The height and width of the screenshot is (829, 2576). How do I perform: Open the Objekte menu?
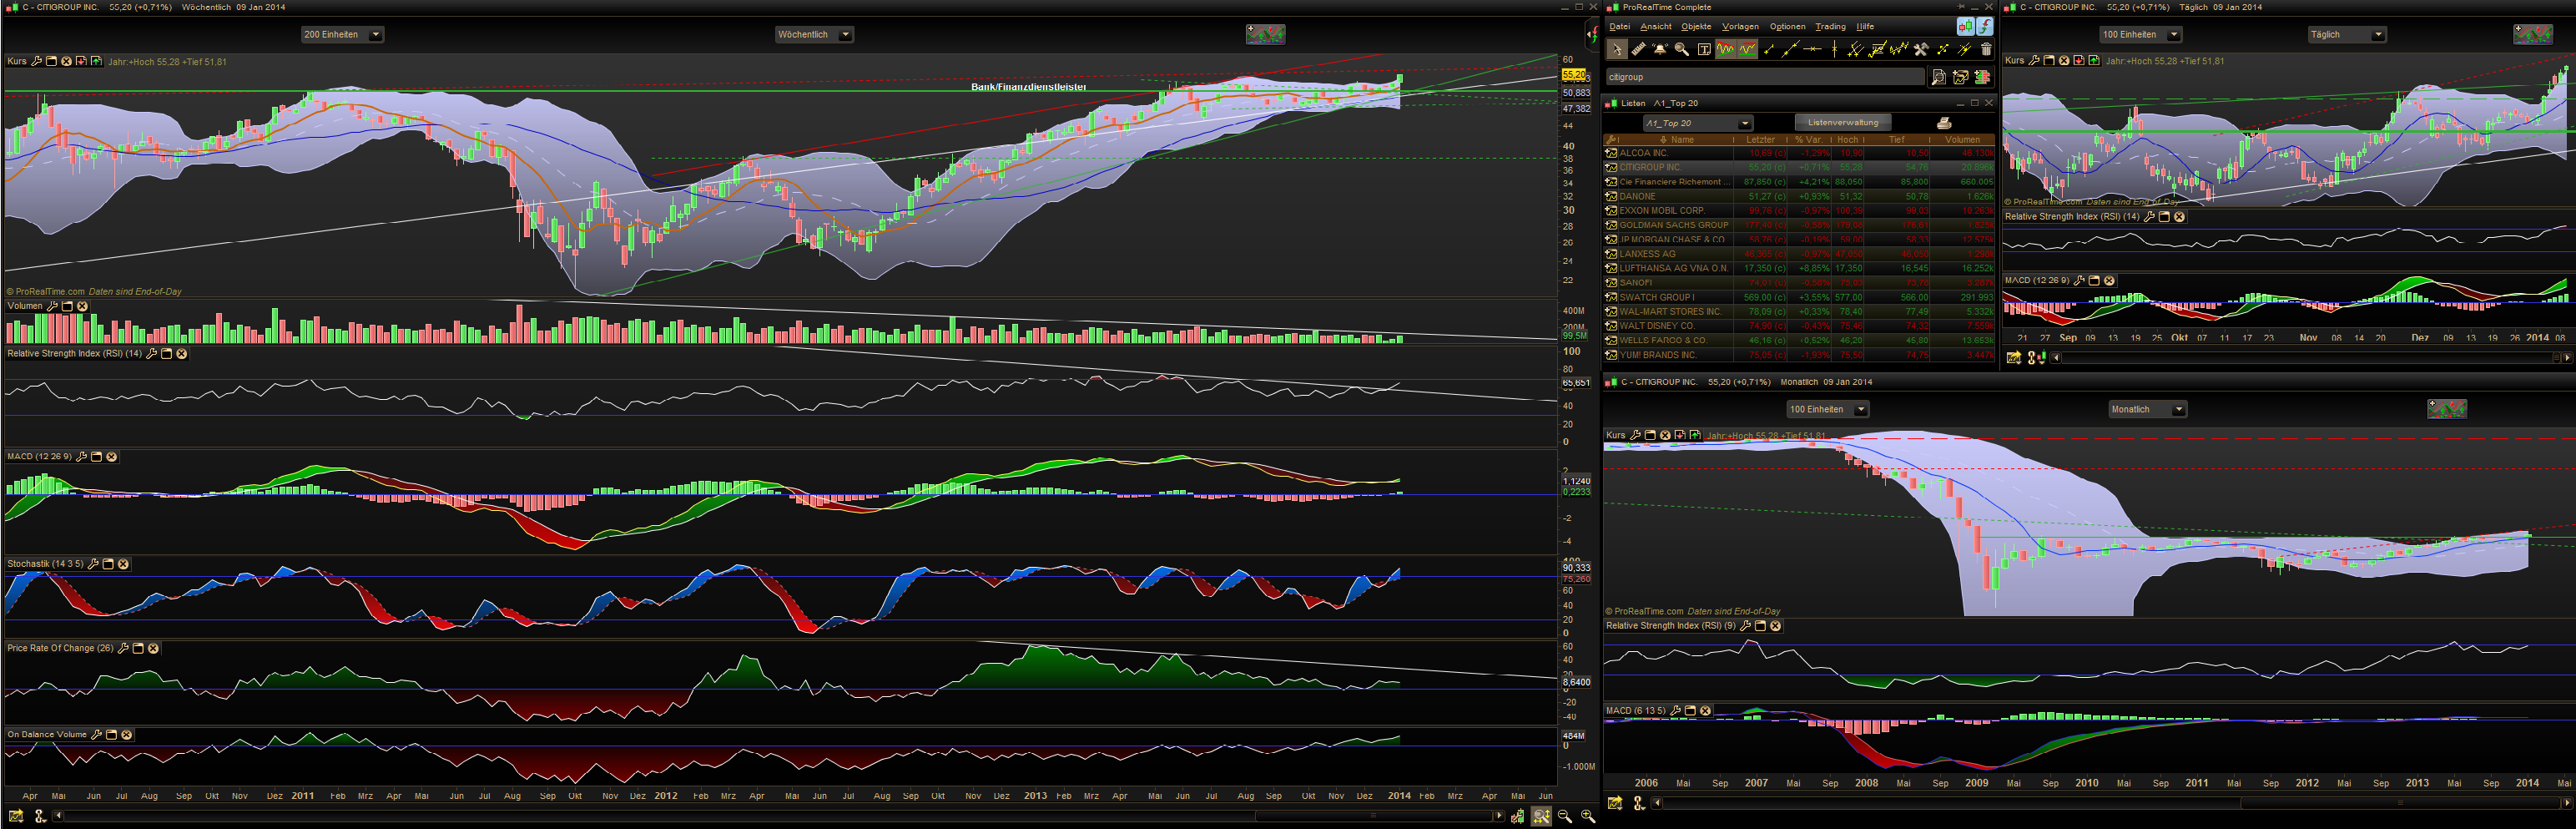point(1696,27)
